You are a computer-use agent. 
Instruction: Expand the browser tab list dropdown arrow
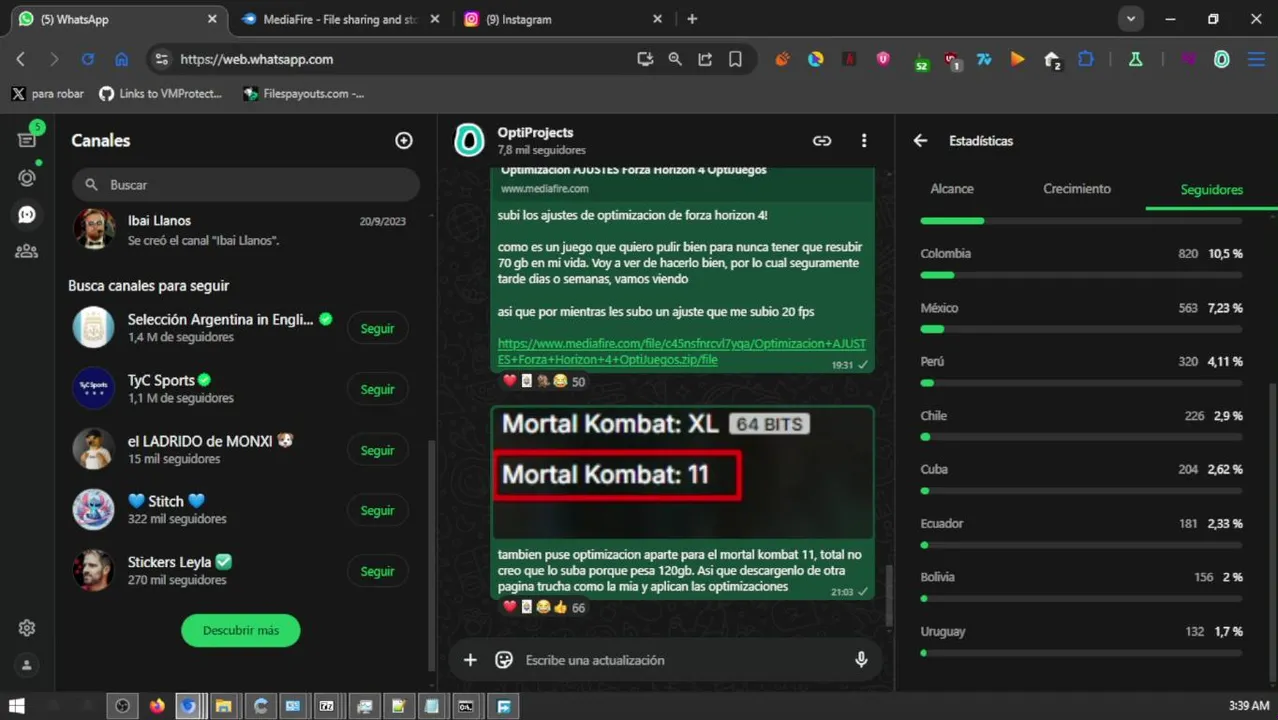tap(1130, 19)
